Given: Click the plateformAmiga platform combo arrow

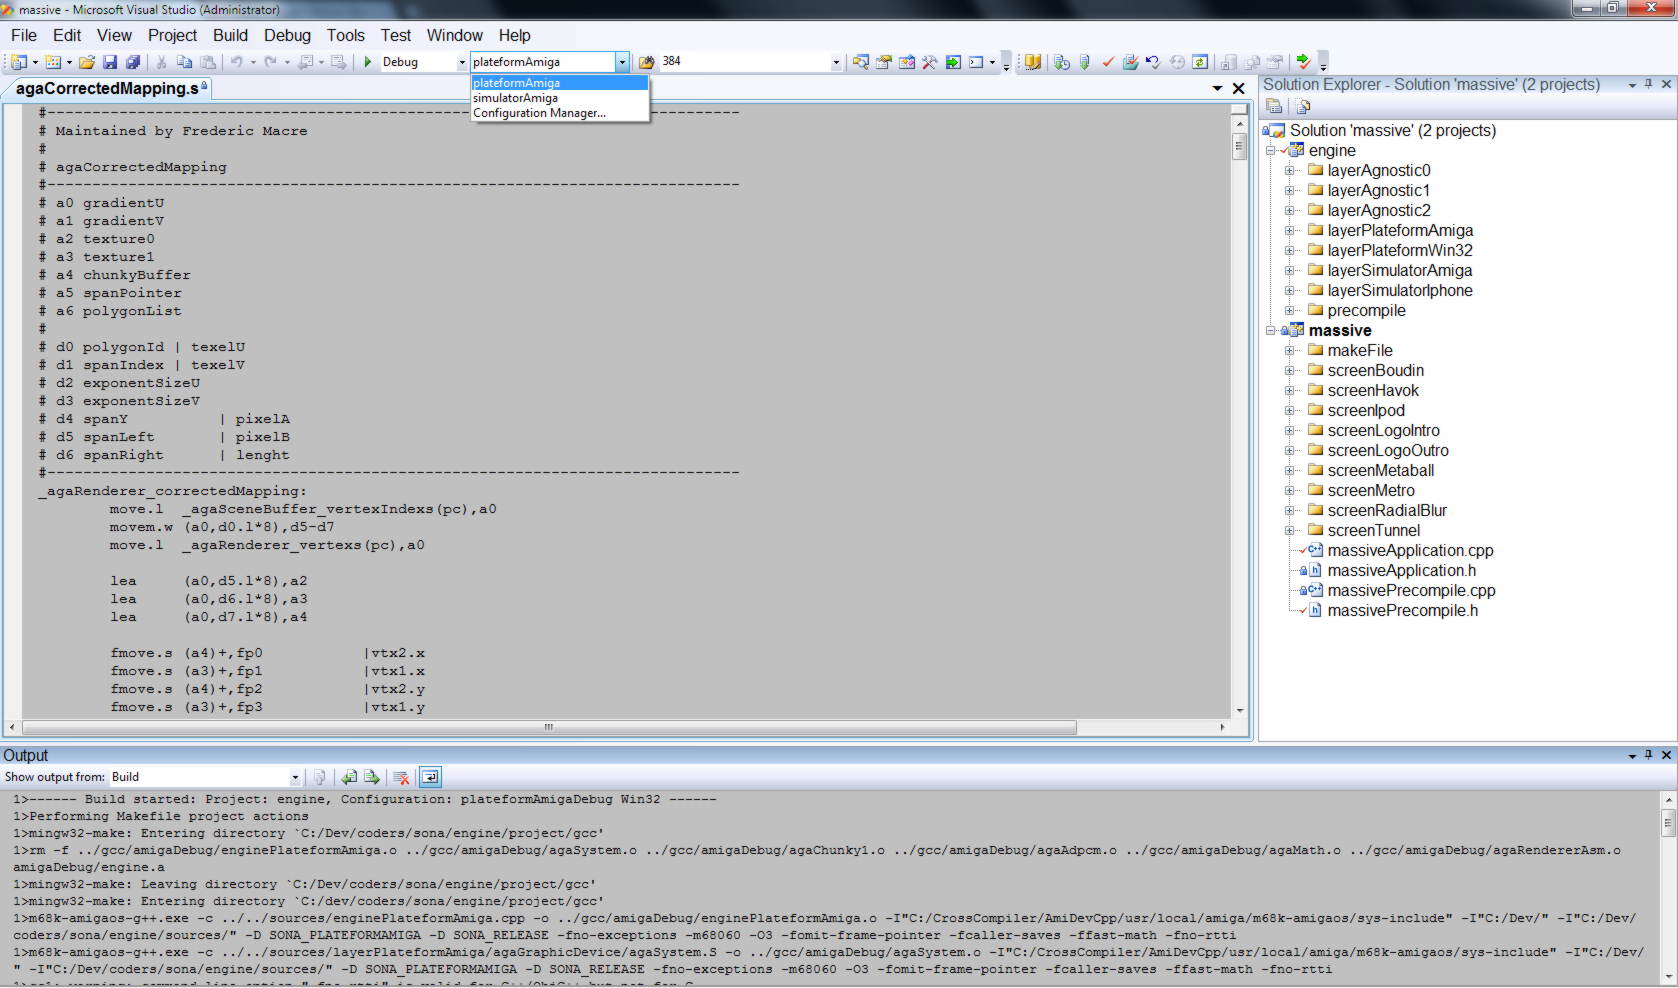Looking at the screenshot, I should coord(622,62).
